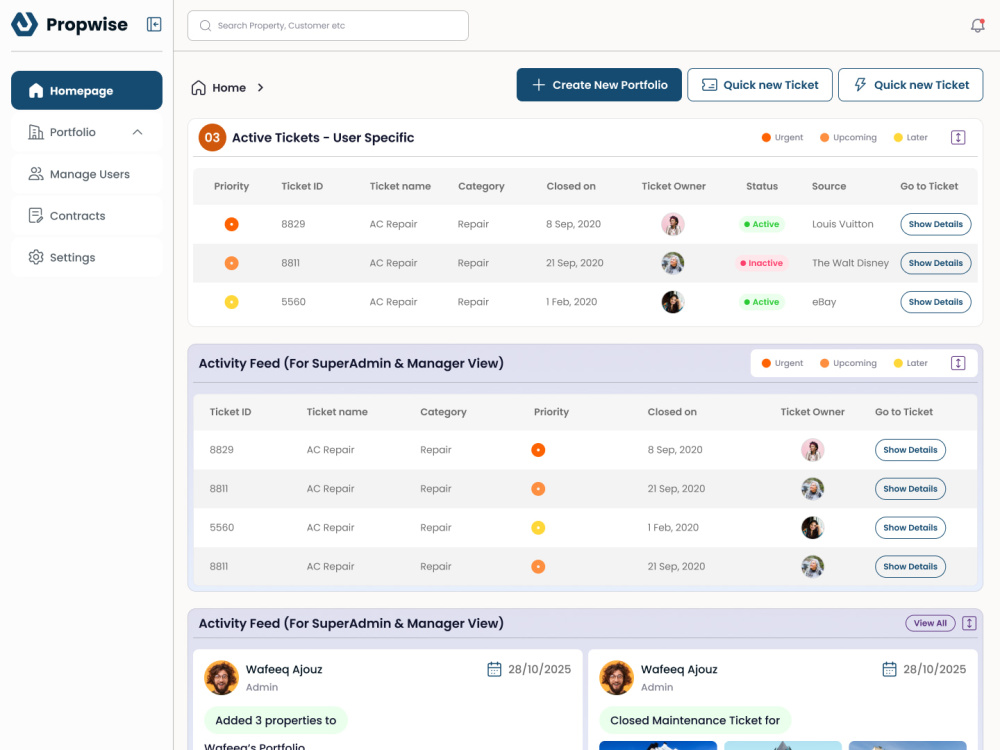Viewport: 1000px width, 750px height.
Task: Click the Status column header
Action: coord(762,186)
